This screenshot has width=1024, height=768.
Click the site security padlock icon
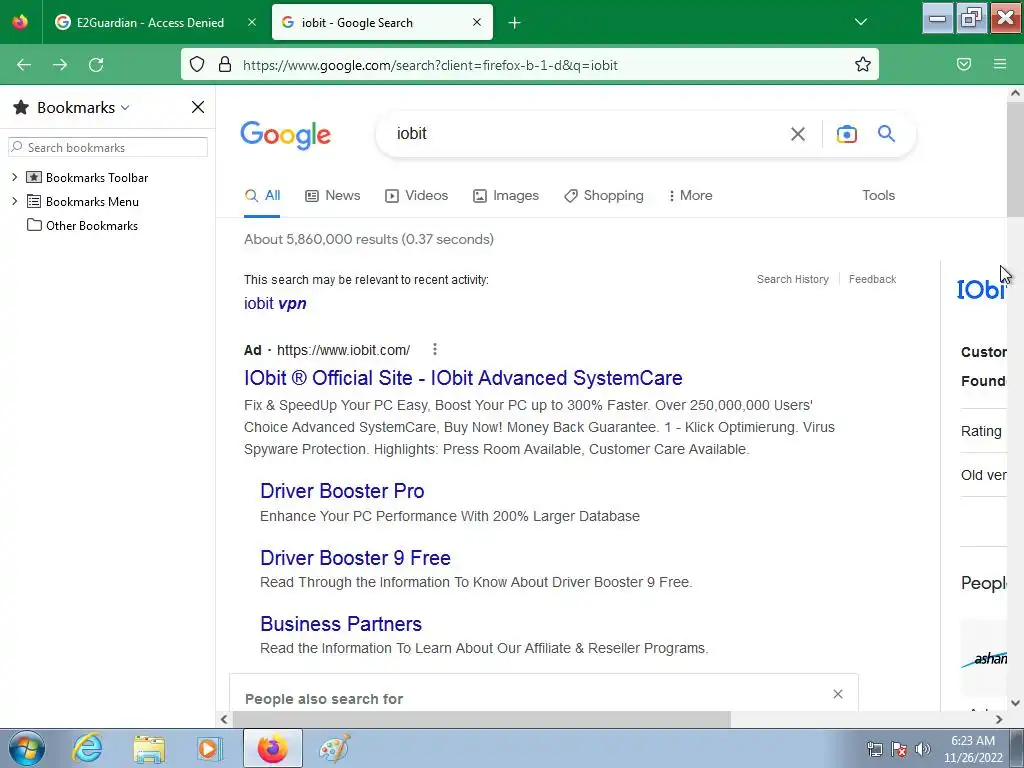pyautogui.click(x=225, y=64)
